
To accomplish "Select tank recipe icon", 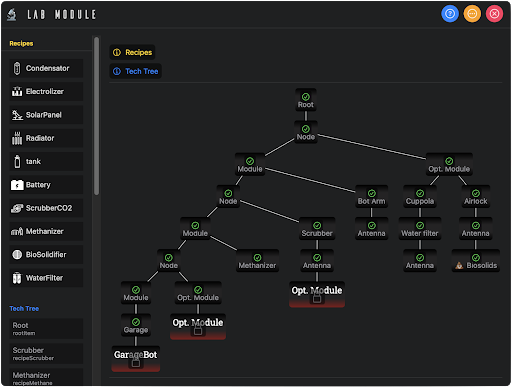I will coord(17,161).
